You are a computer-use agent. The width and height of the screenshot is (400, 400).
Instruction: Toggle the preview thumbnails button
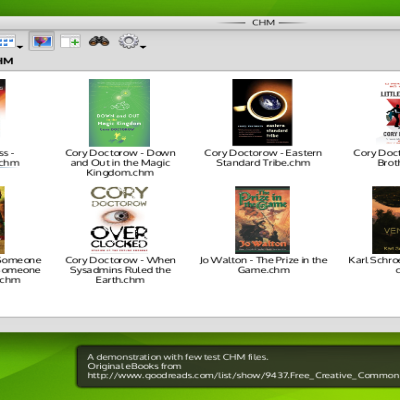click(42, 41)
